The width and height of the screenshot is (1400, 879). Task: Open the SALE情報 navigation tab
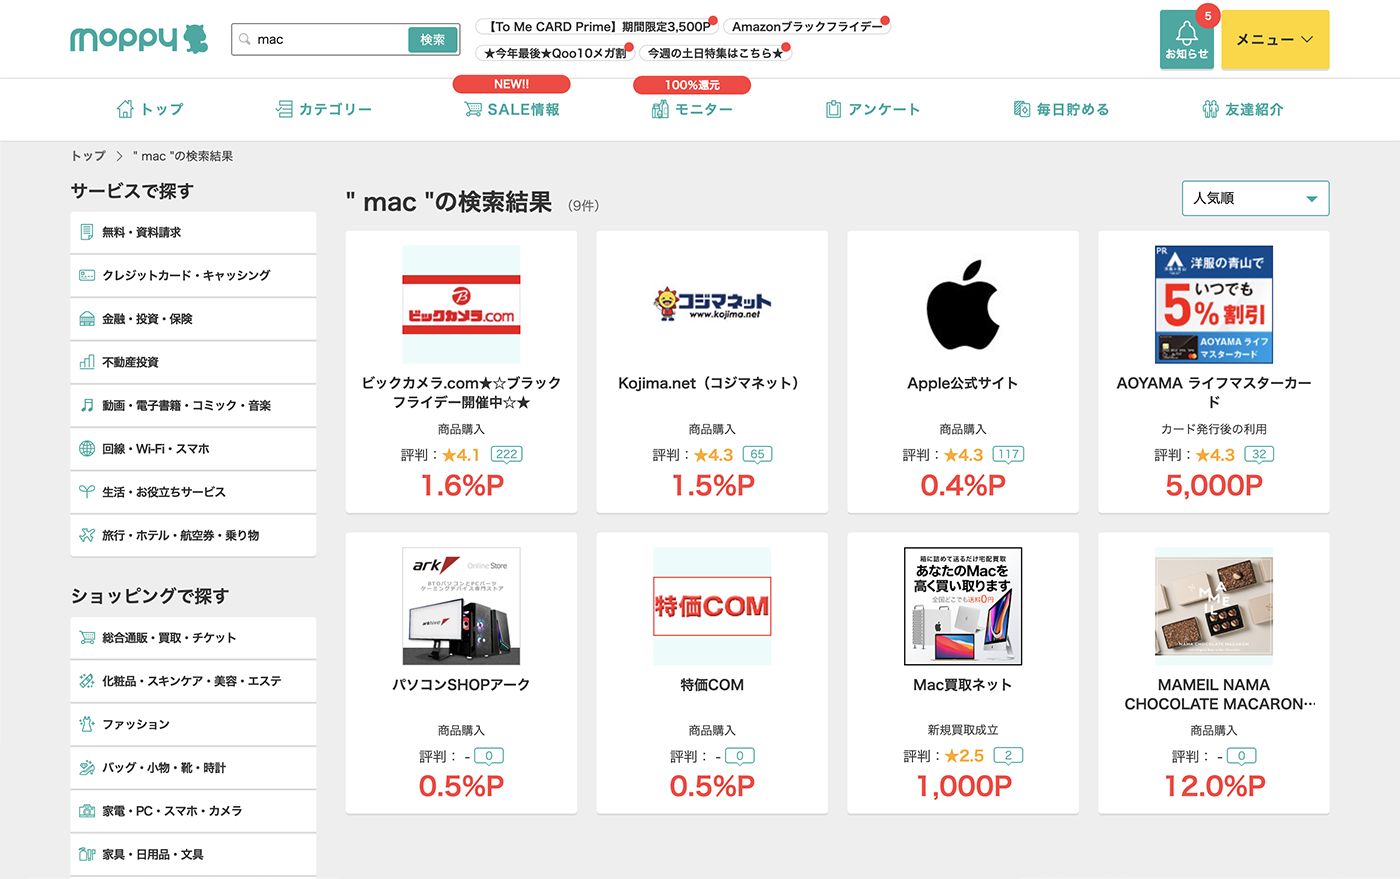[x=512, y=109]
